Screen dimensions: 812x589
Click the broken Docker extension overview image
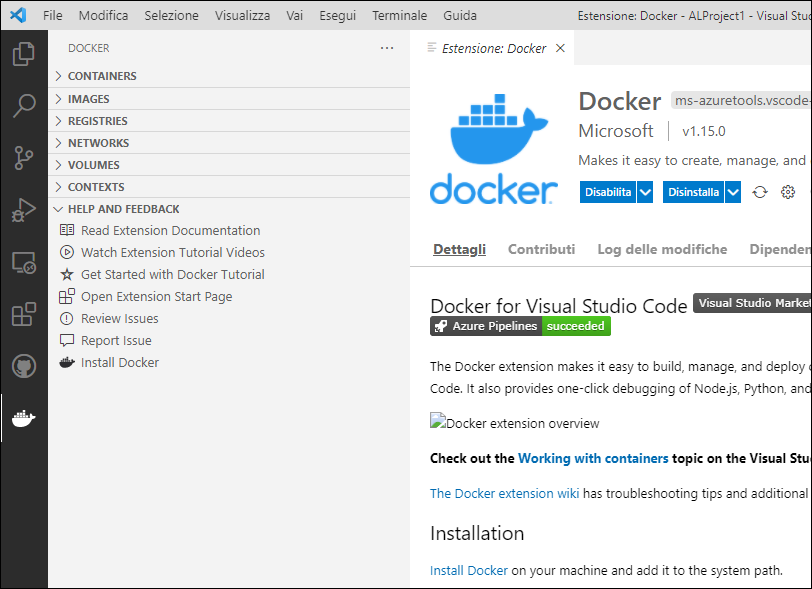pyautogui.click(x=514, y=423)
